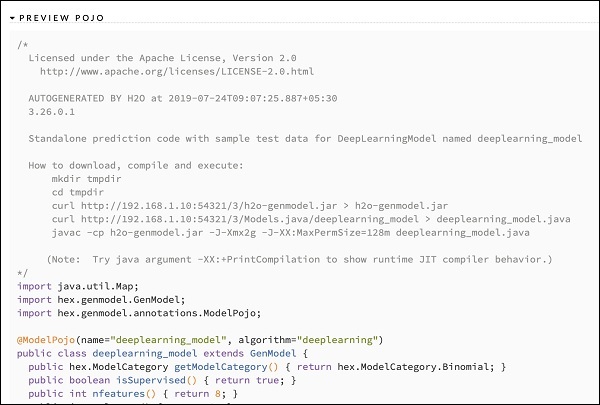Click the PREVIEW POJO heading text
This screenshot has width=600, height=405.
click(61, 19)
